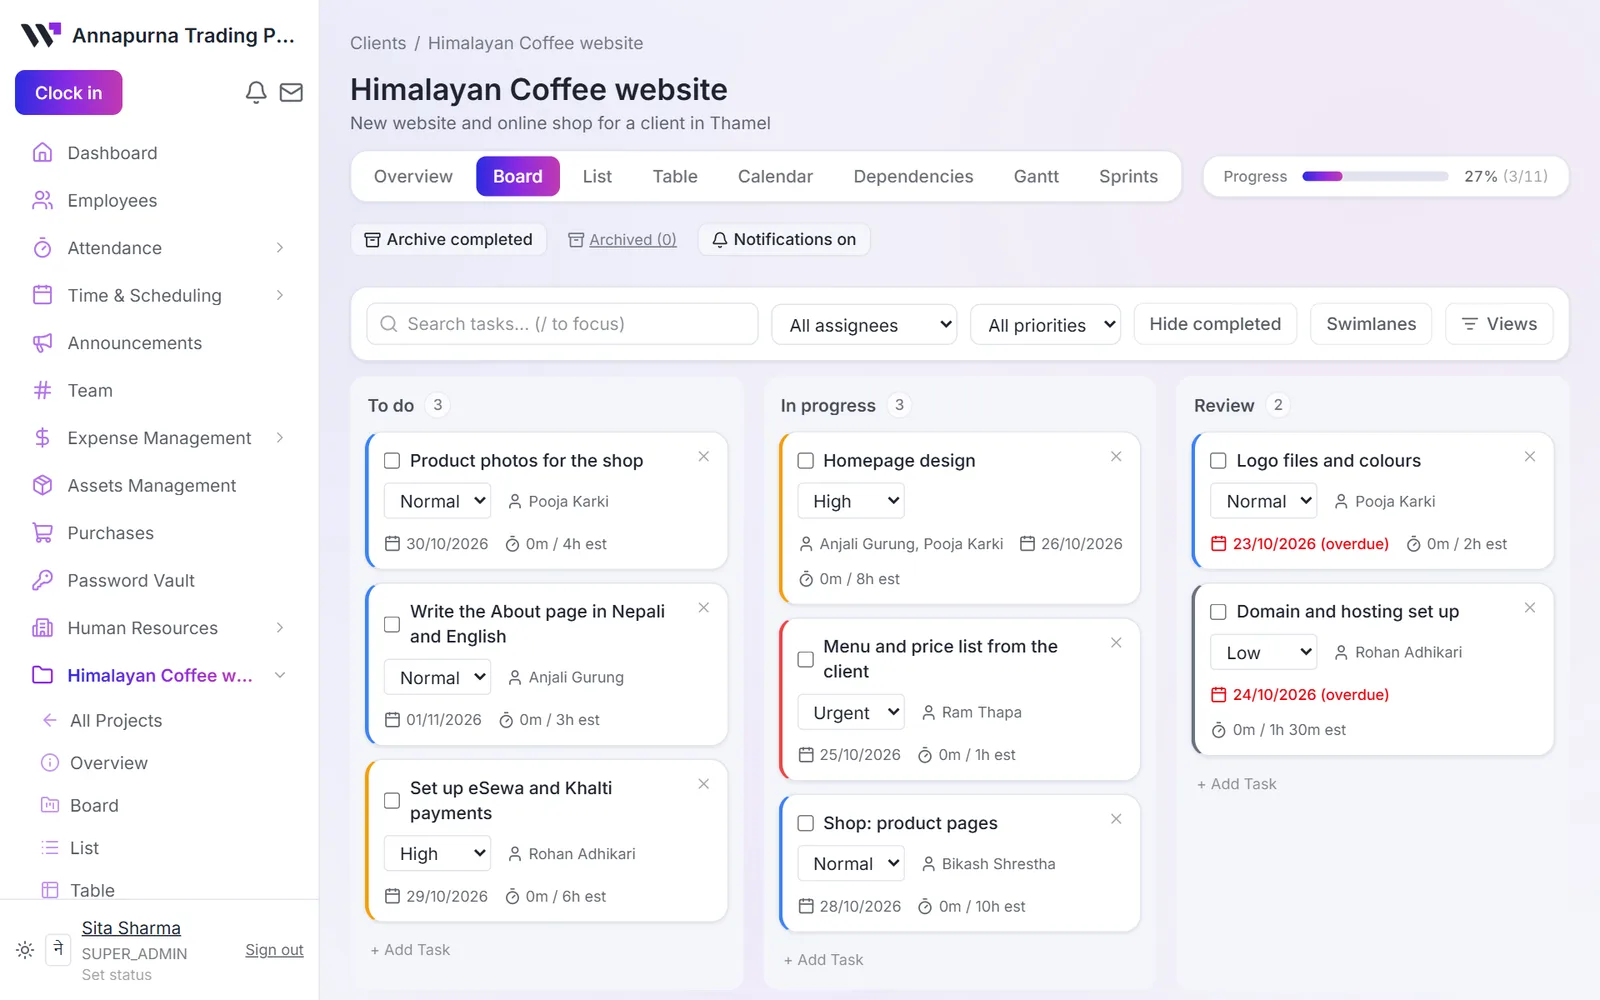The height and width of the screenshot is (1000, 1600).
Task: Click X on Product photos for the shop card
Action: [x=704, y=457]
